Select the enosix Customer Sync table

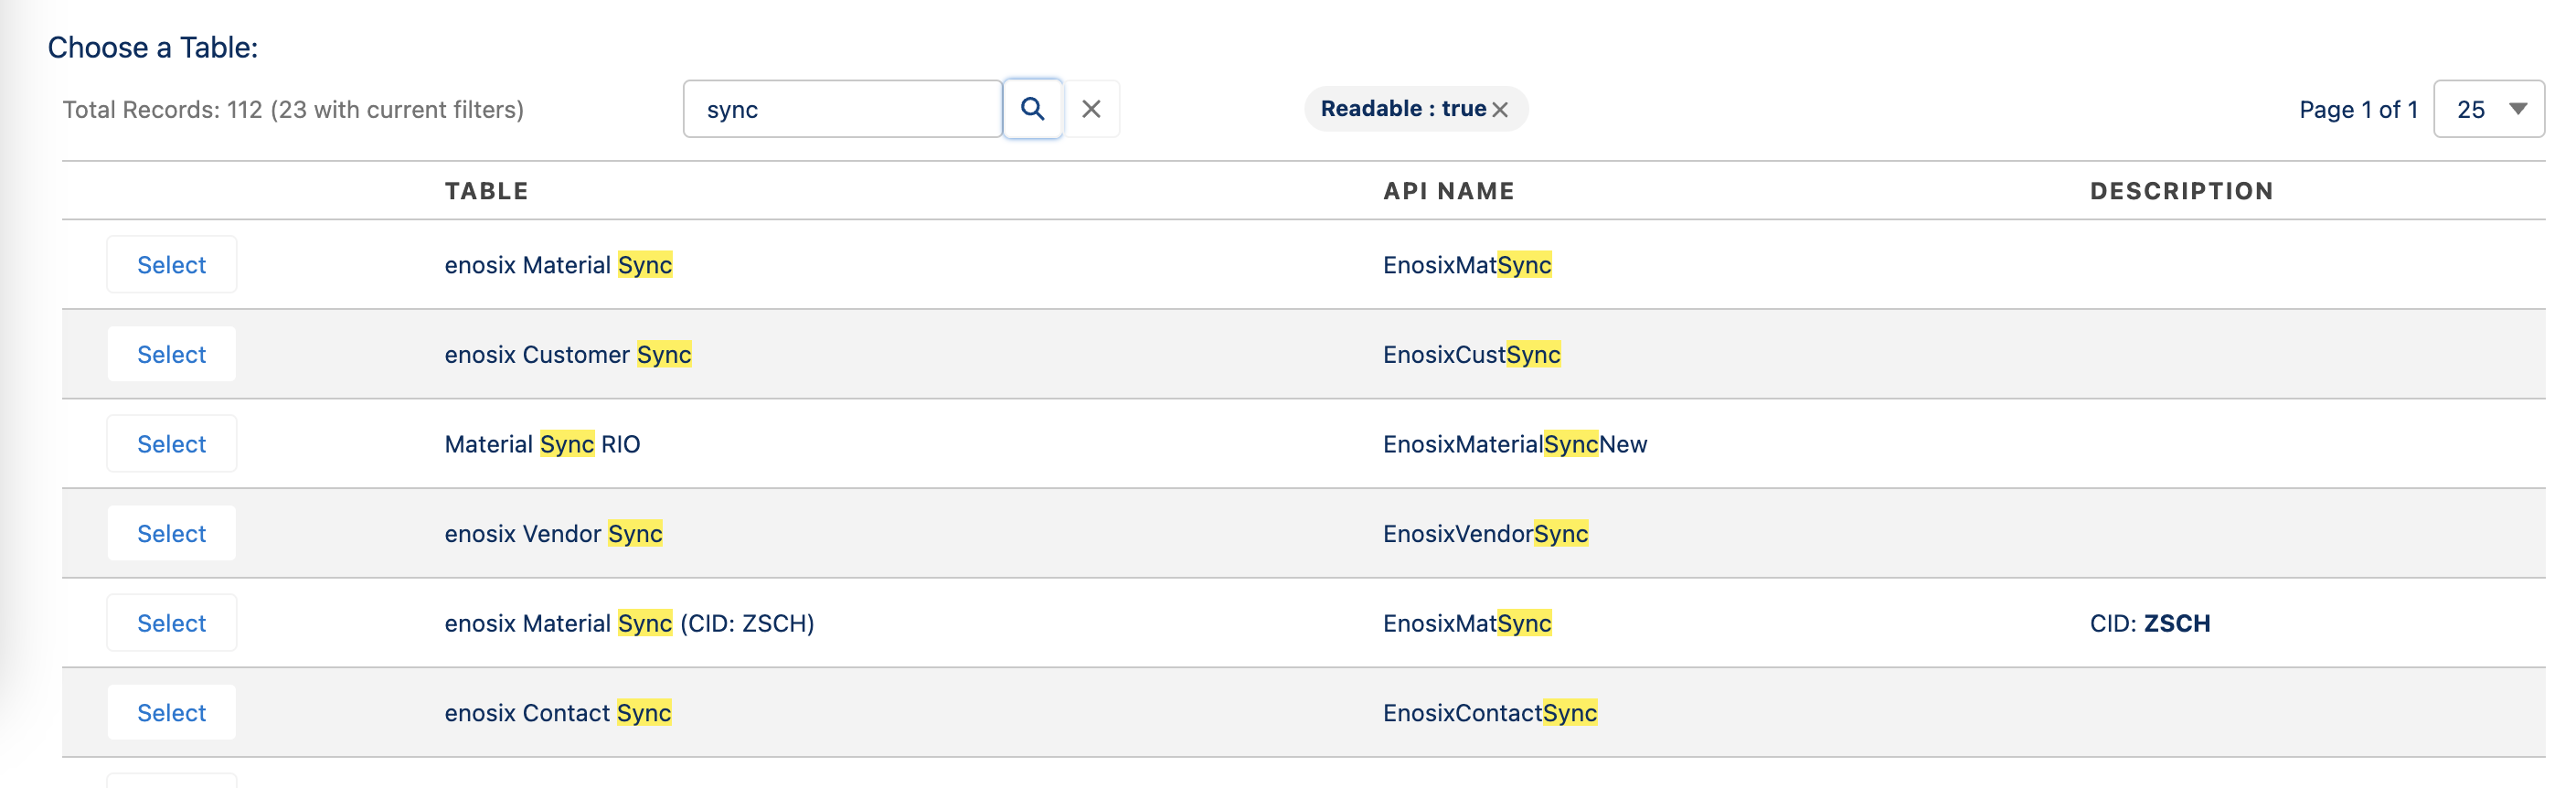(x=172, y=354)
